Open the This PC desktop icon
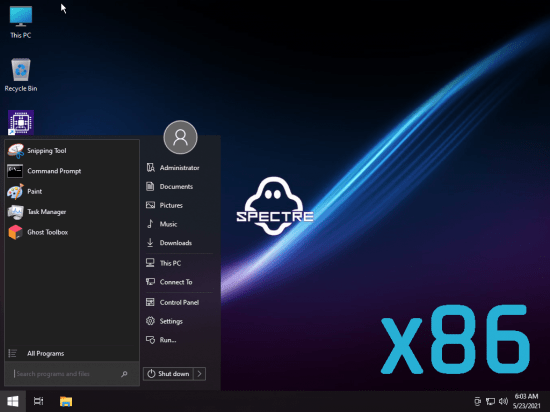The height and width of the screenshot is (412, 550). pyautogui.click(x=21, y=22)
